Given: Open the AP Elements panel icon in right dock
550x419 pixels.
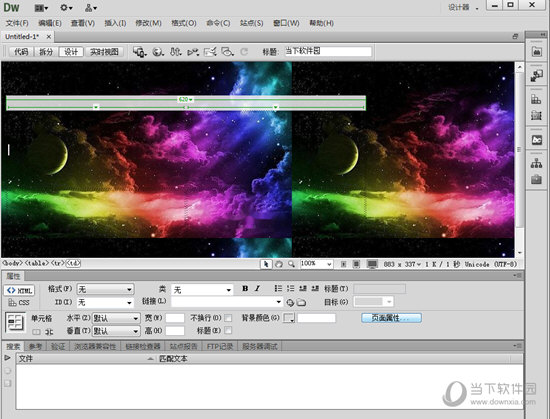Looking at the screenshot, I should click(536, 115).
